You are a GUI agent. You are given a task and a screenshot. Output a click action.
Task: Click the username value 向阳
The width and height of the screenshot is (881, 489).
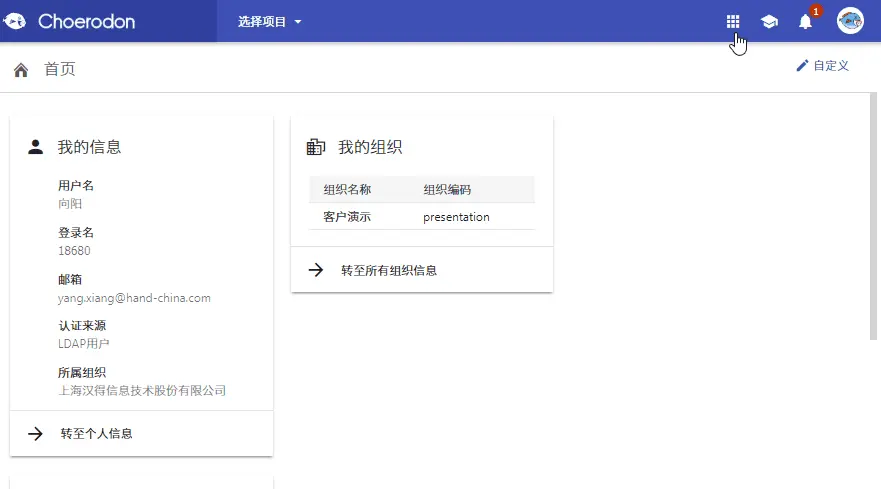click(x=70, y=203)
